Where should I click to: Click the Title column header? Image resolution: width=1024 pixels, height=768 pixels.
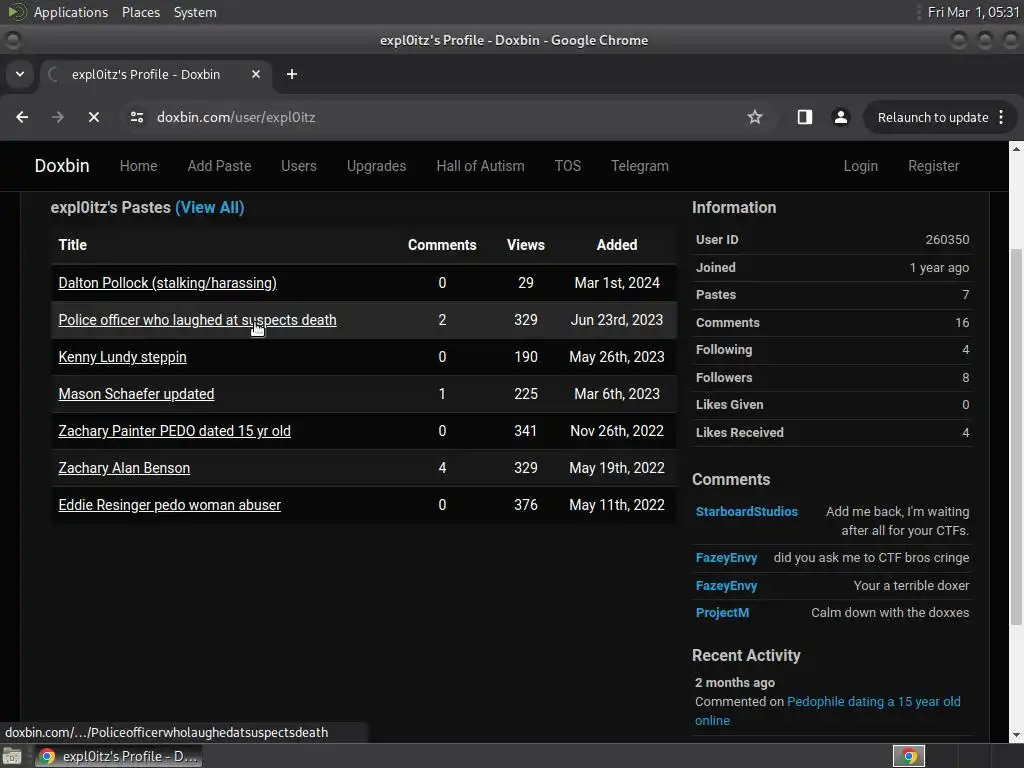point(72,245)
